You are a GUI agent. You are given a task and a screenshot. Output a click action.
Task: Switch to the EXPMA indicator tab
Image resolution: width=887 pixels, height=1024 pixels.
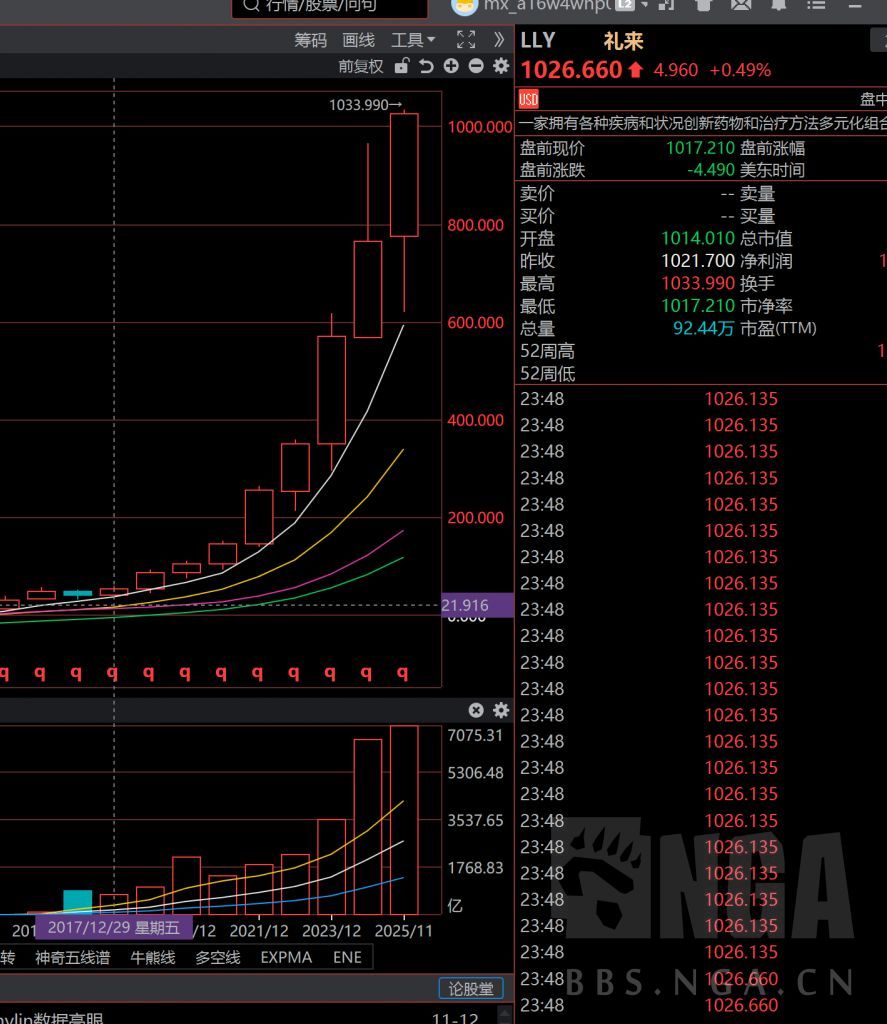(286, 957)
